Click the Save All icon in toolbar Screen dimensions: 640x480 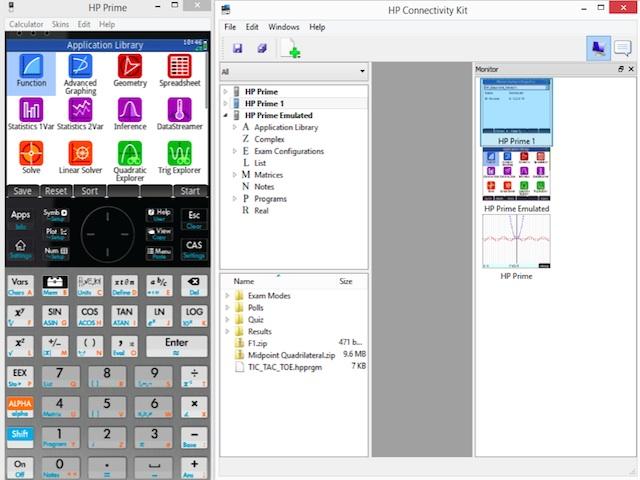[262, 49]
